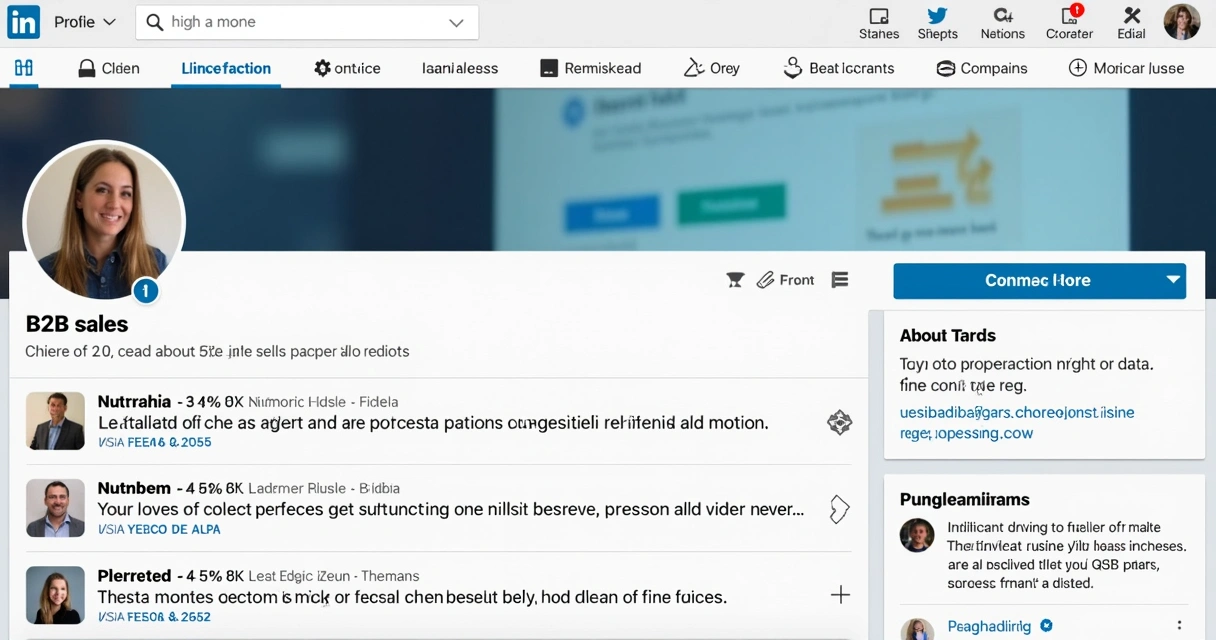
Task: Select the Llincefaction tab
Action: [226, 68]
